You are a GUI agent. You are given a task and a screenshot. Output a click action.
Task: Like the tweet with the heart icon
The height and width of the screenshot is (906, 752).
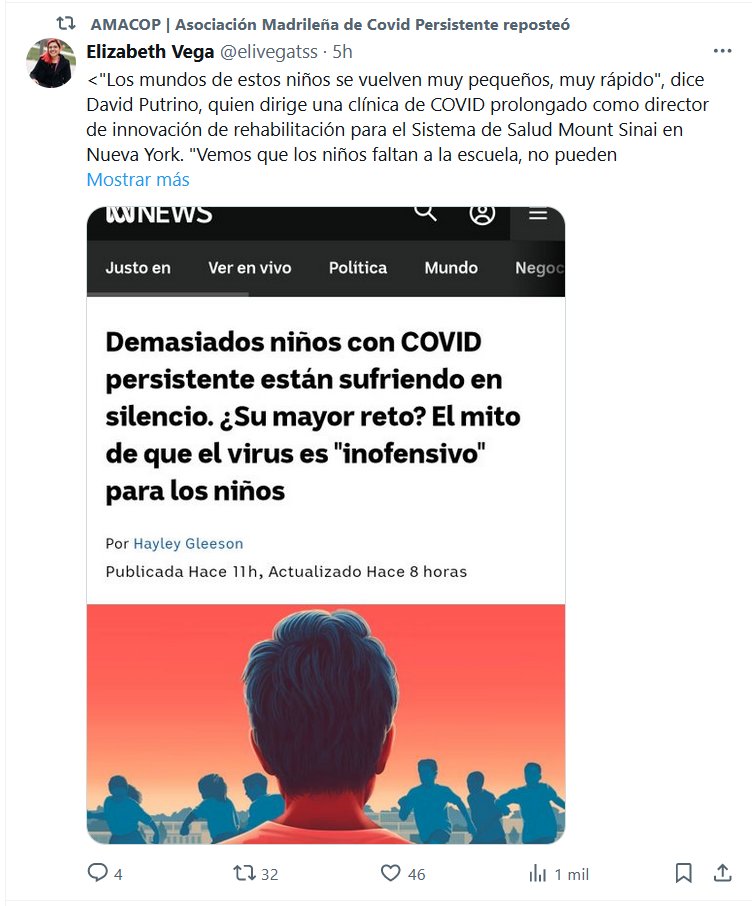390,872
